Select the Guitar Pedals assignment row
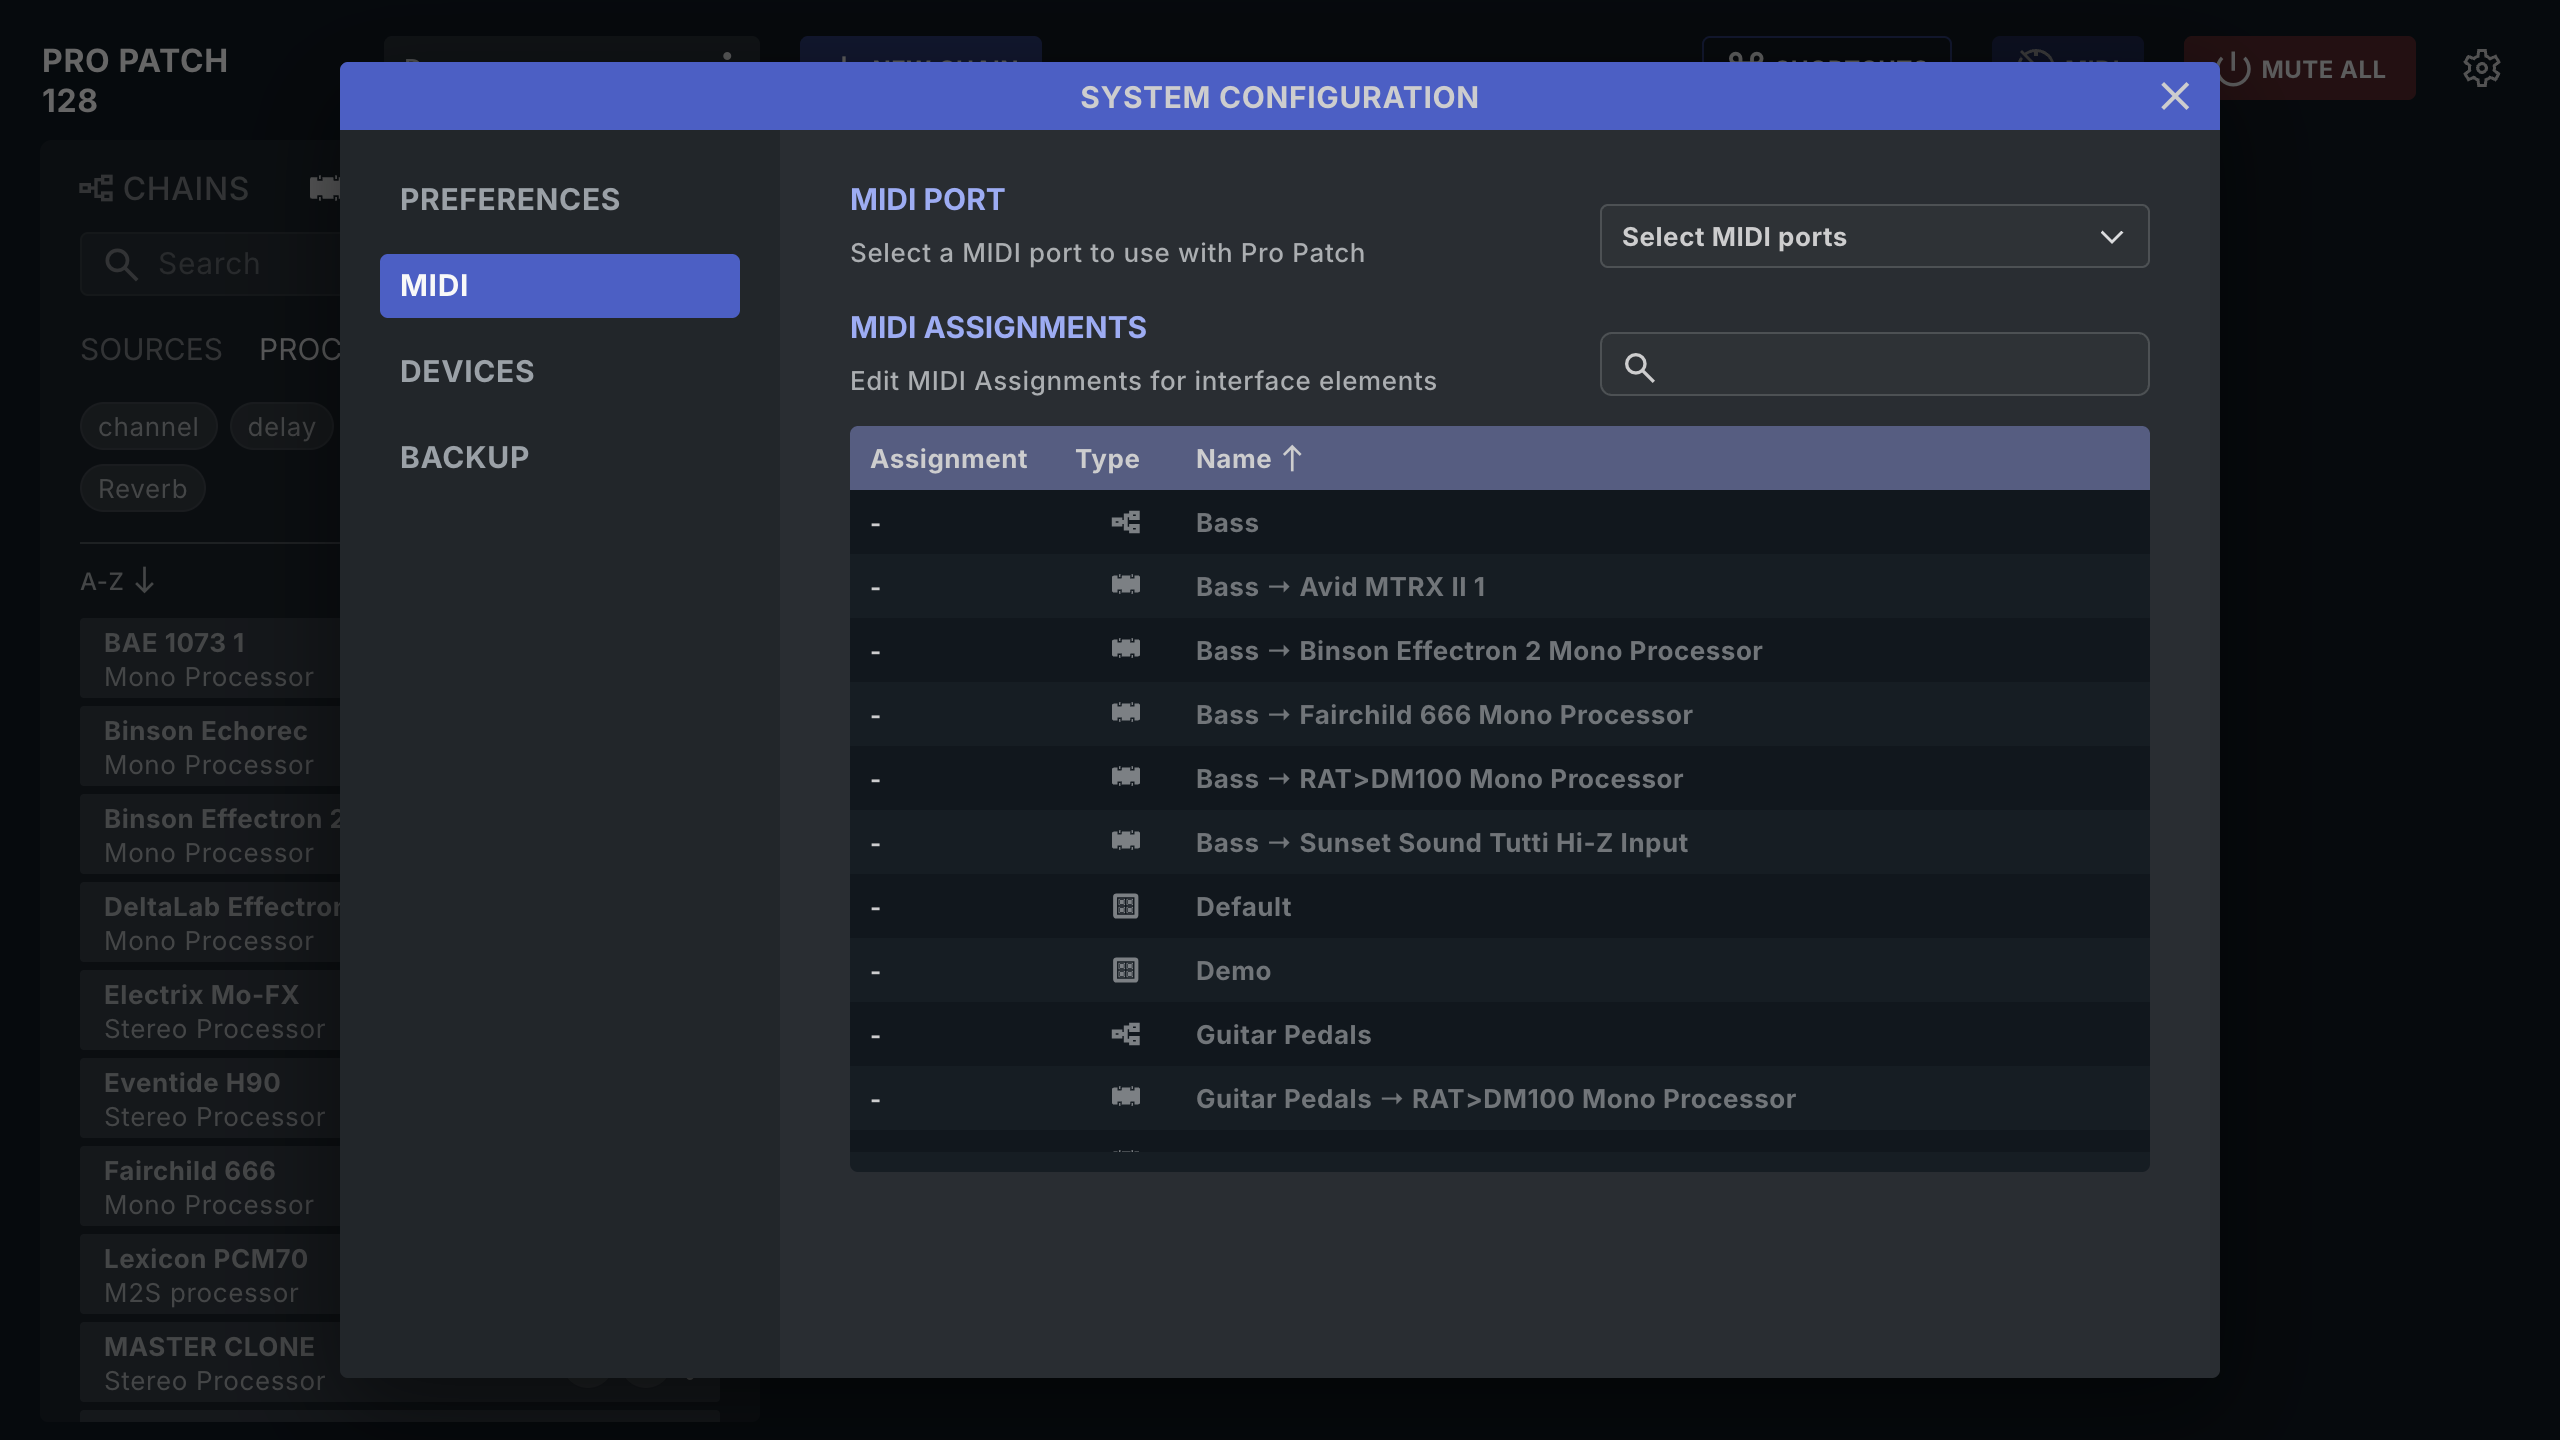2560x1440 pixels. [x=1500, y=1034]
